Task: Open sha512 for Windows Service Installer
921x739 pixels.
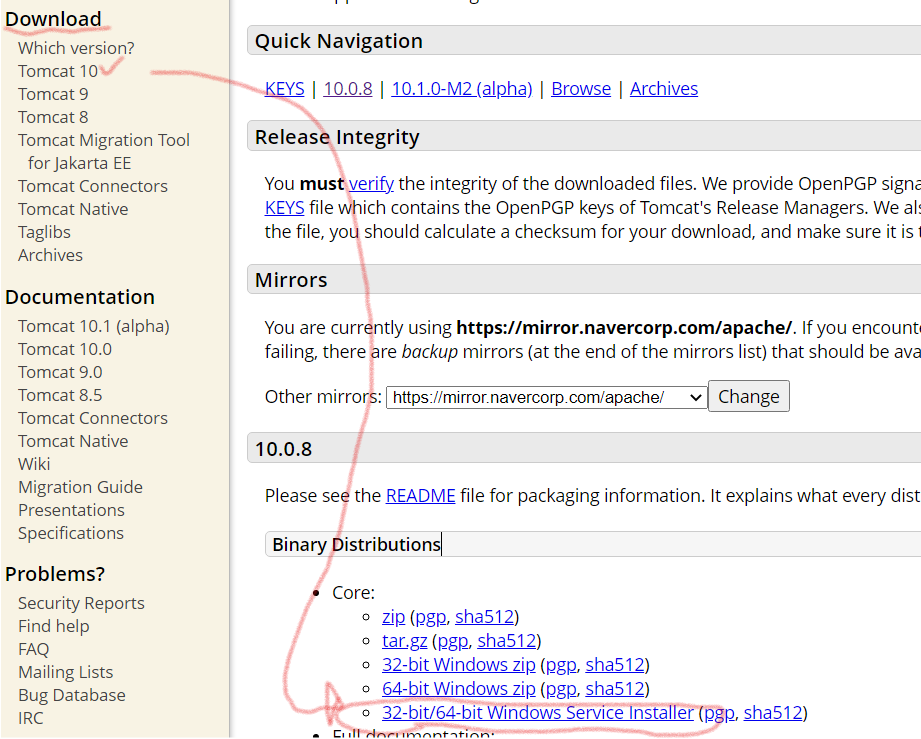Action: [x=773, y=713]
